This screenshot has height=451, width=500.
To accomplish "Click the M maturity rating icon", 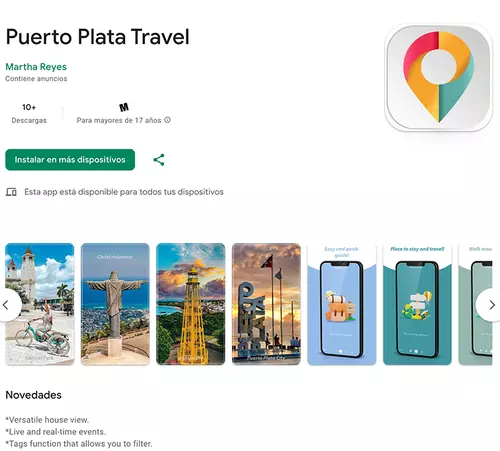I will pos(124,107).
